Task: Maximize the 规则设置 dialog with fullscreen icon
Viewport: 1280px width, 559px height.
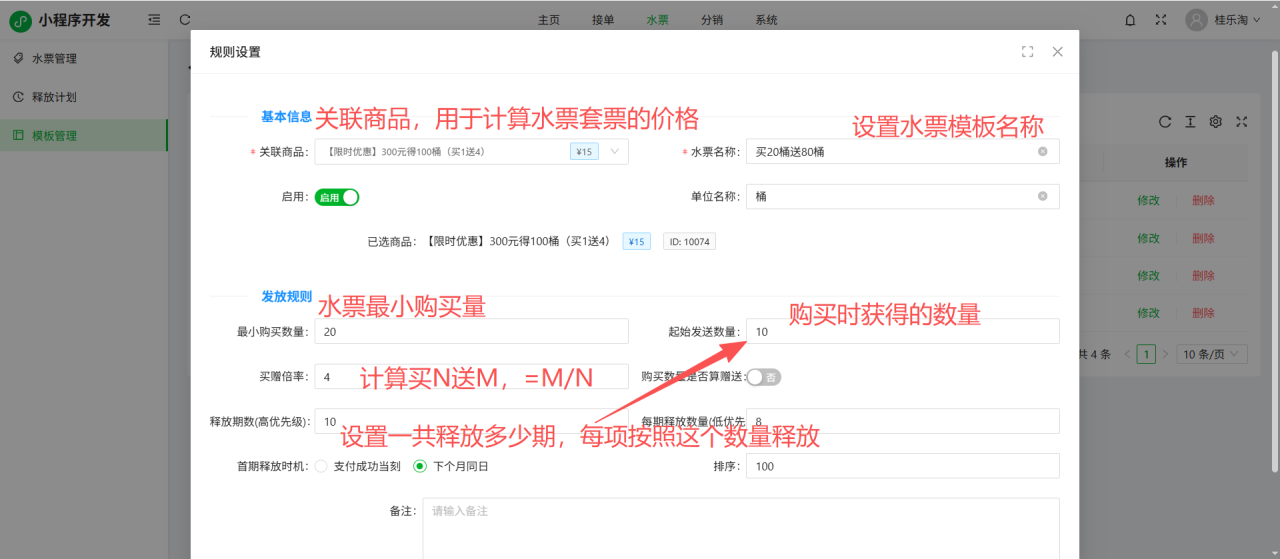Action: point(1027,52)
